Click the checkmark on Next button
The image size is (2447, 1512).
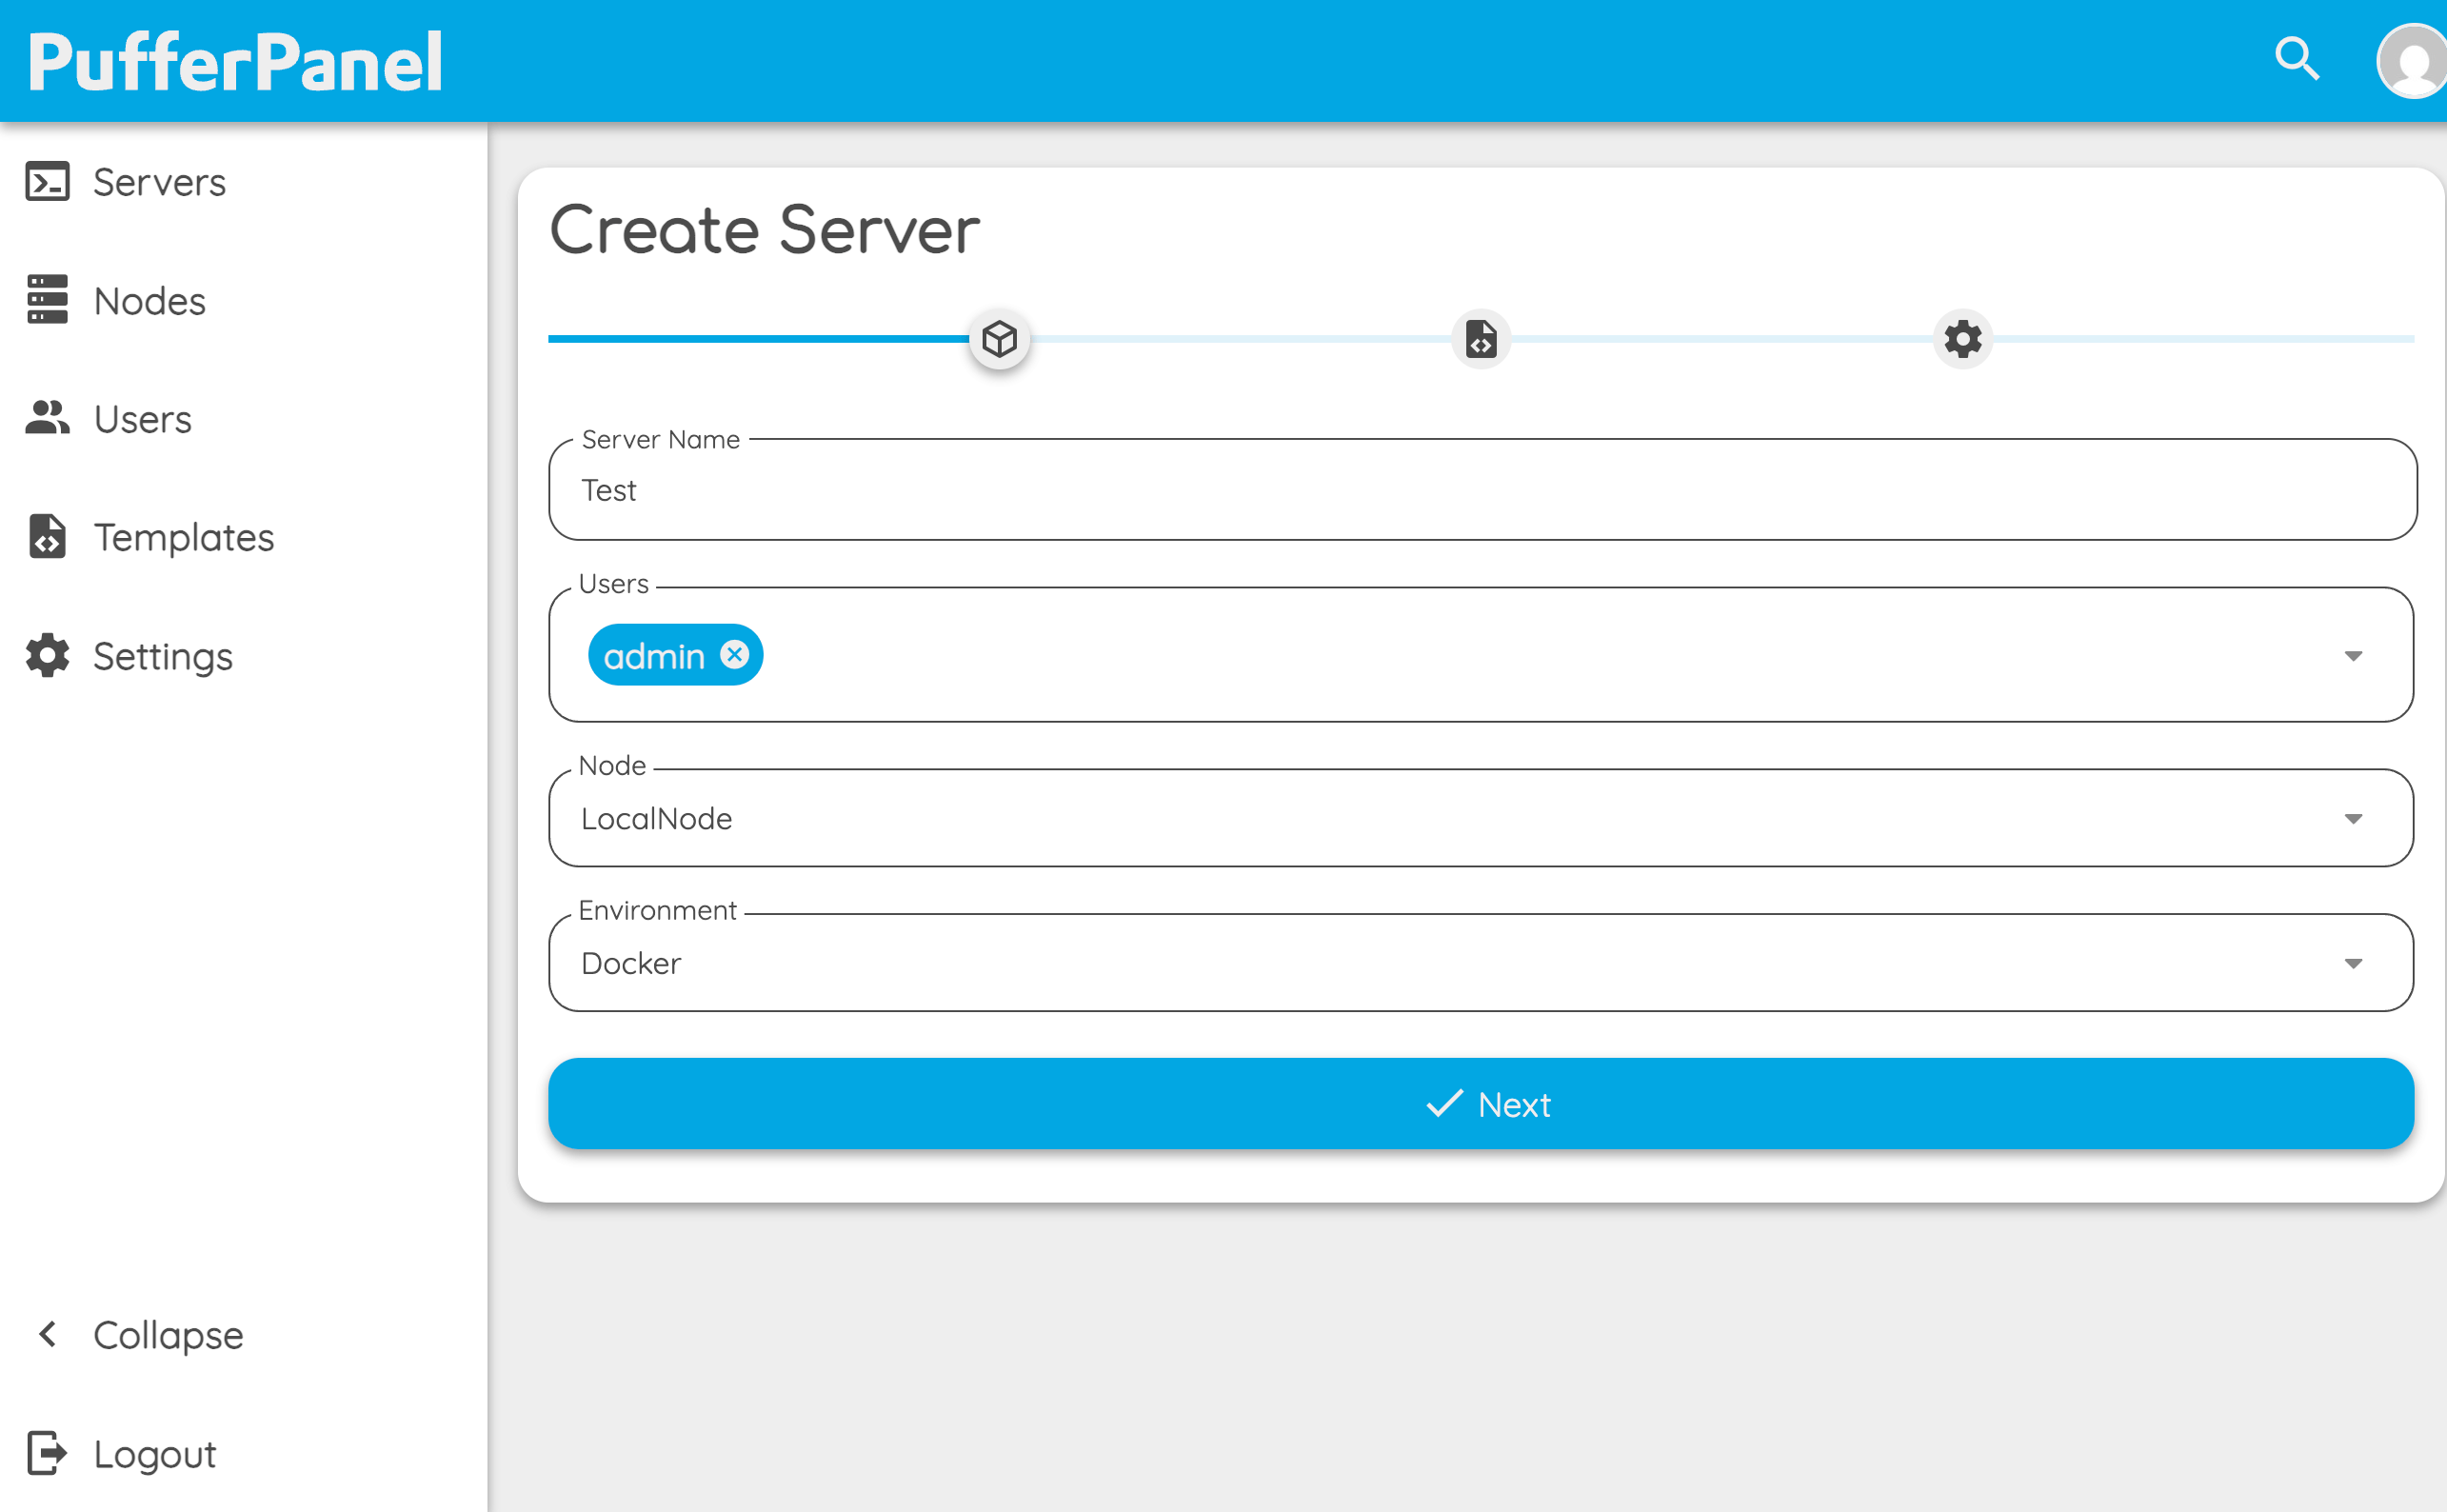(1444, 1103)
